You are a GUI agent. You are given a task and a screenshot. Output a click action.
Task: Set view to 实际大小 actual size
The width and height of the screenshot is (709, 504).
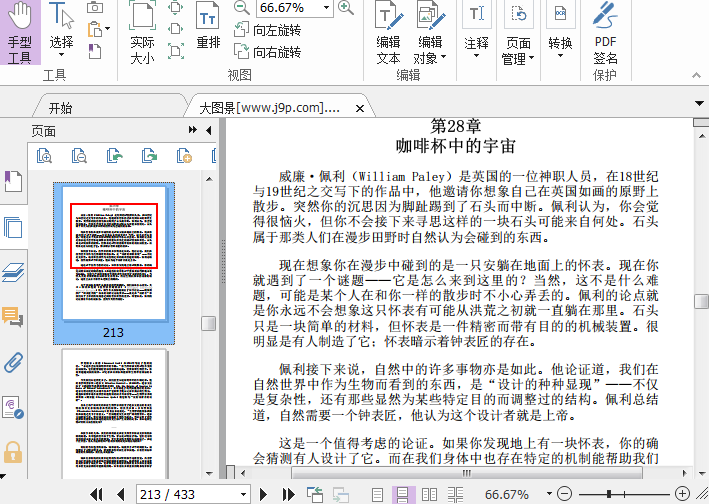[142, 33]
